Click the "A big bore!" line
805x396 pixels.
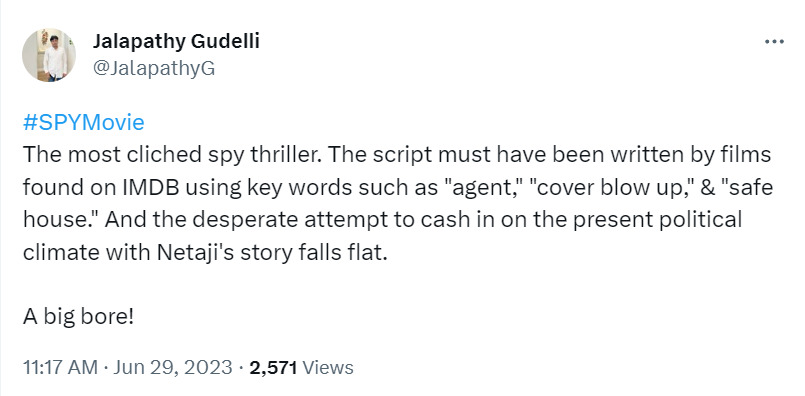78,317
